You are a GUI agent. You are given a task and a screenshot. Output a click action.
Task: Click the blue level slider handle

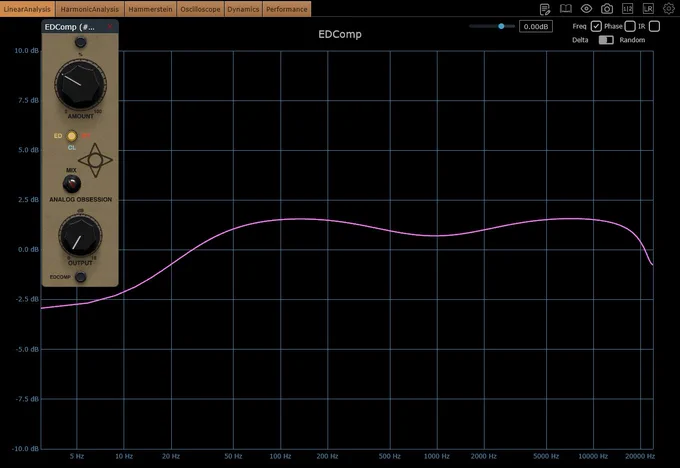tap(501, 26)
